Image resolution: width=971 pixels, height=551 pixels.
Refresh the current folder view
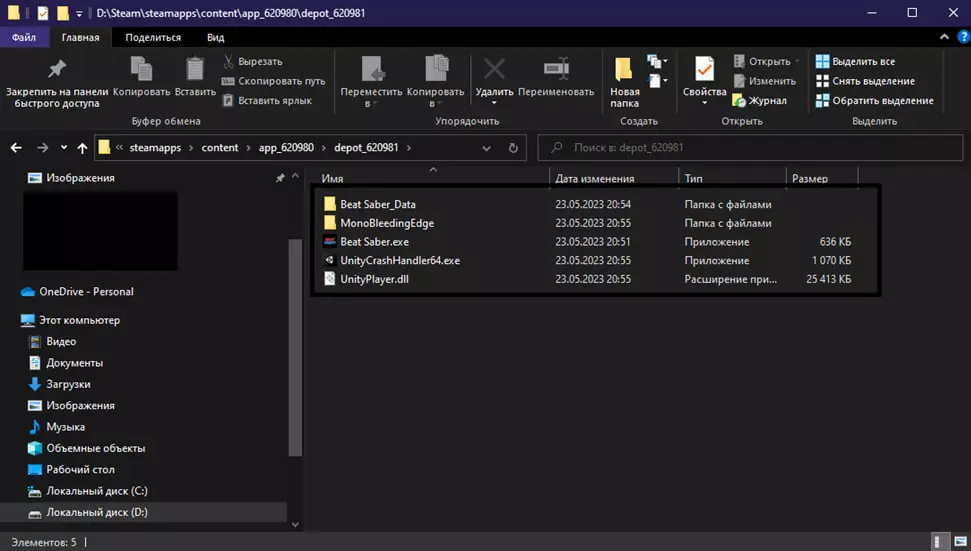pos(513,148)
